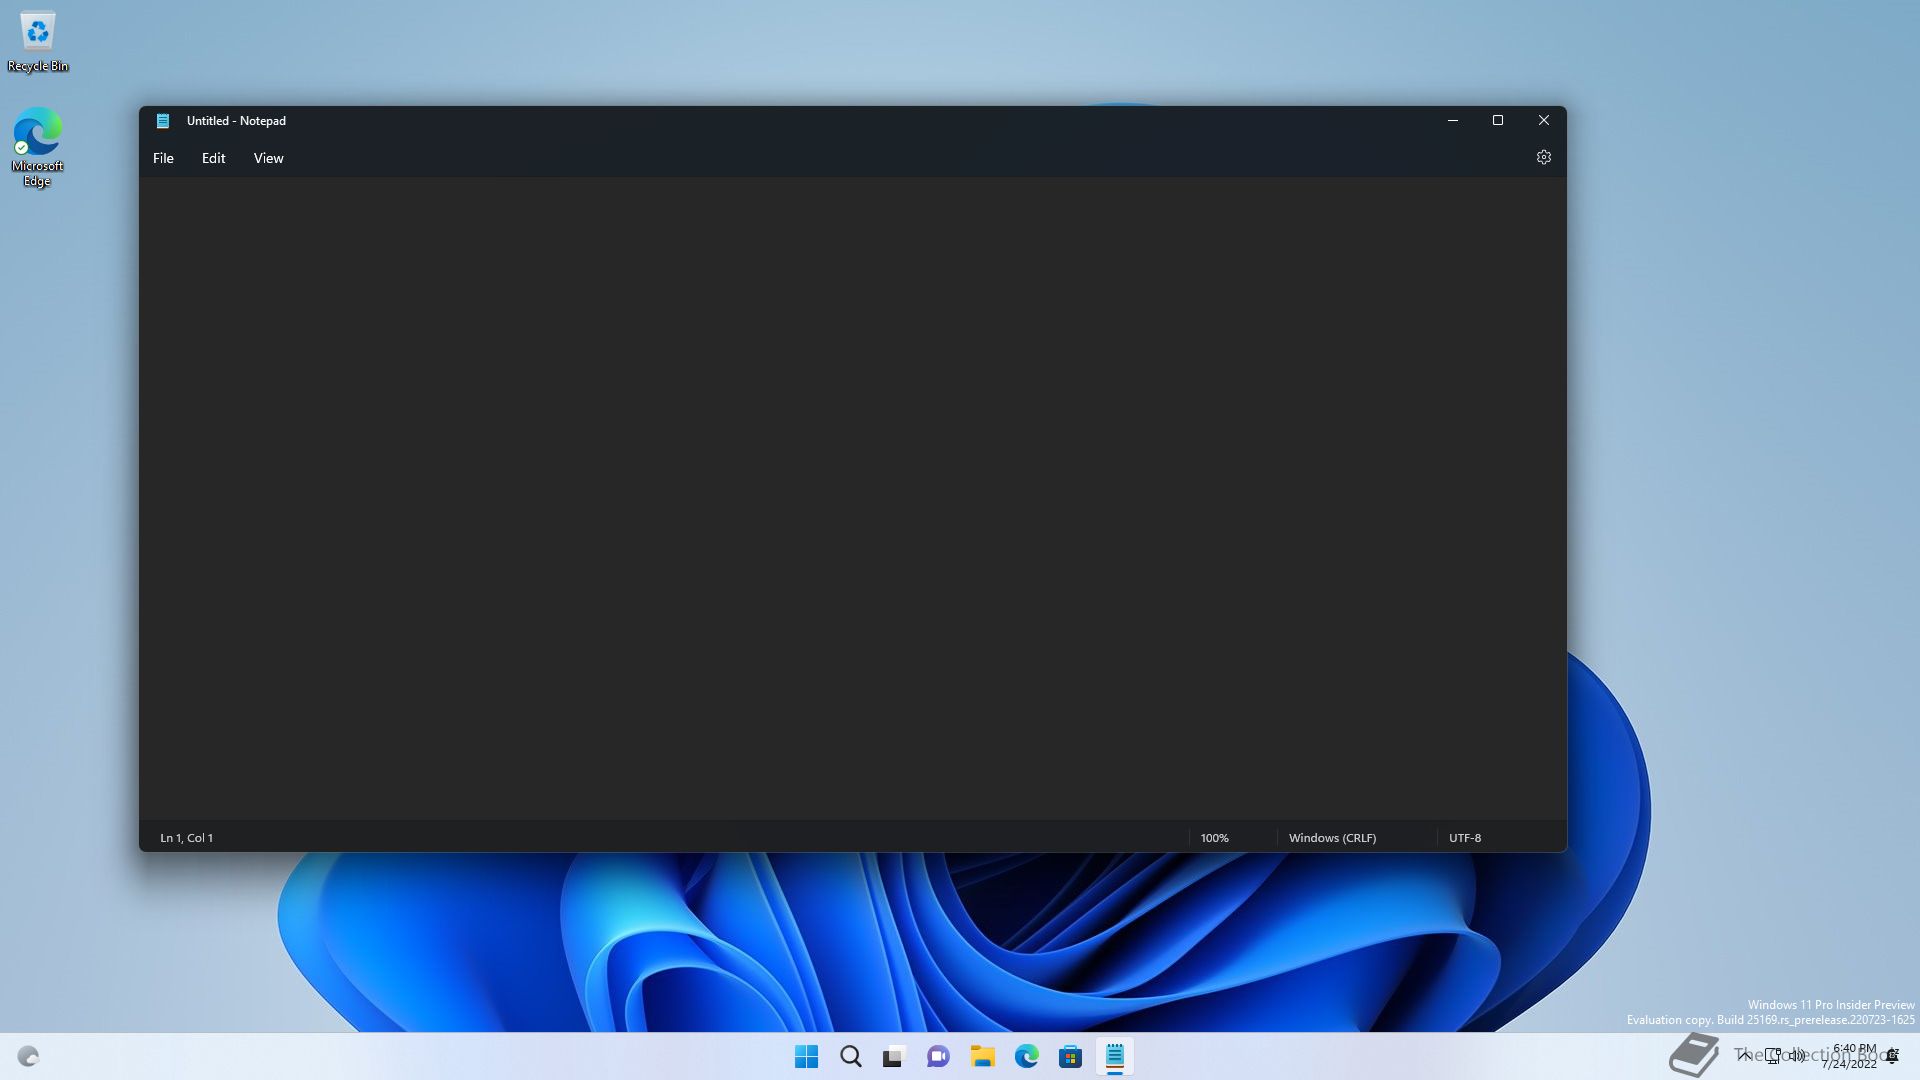Open the Edit menu

click(213, 158)
